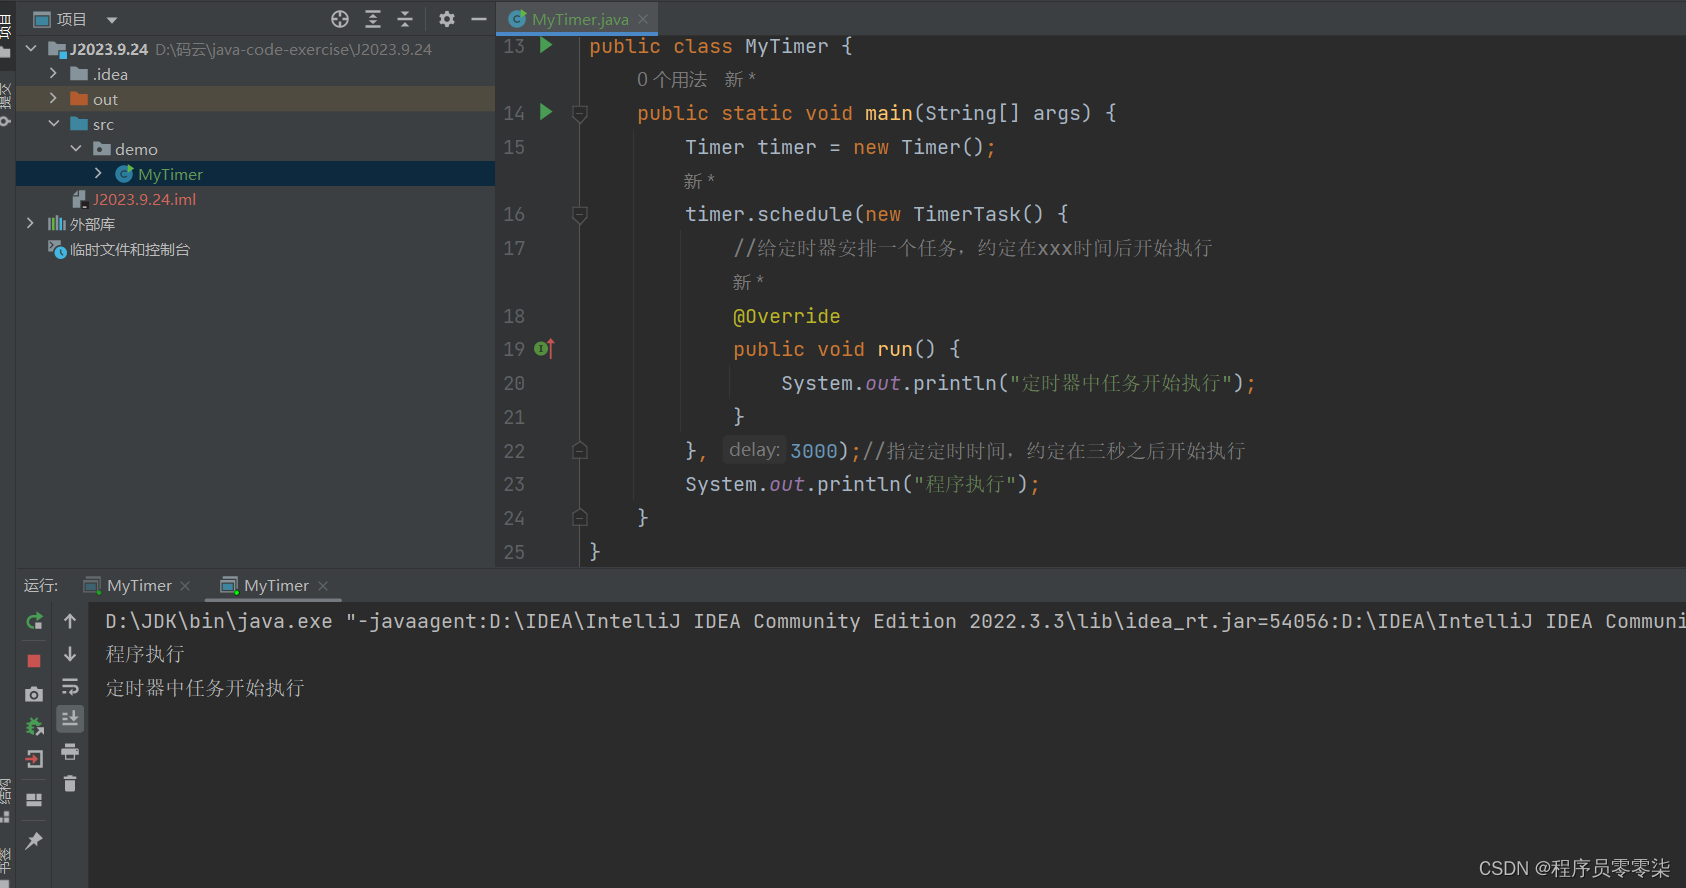Viewport: 1686px width, 888px height.
Task: Expand MyTimer class node
Action: 98,173
